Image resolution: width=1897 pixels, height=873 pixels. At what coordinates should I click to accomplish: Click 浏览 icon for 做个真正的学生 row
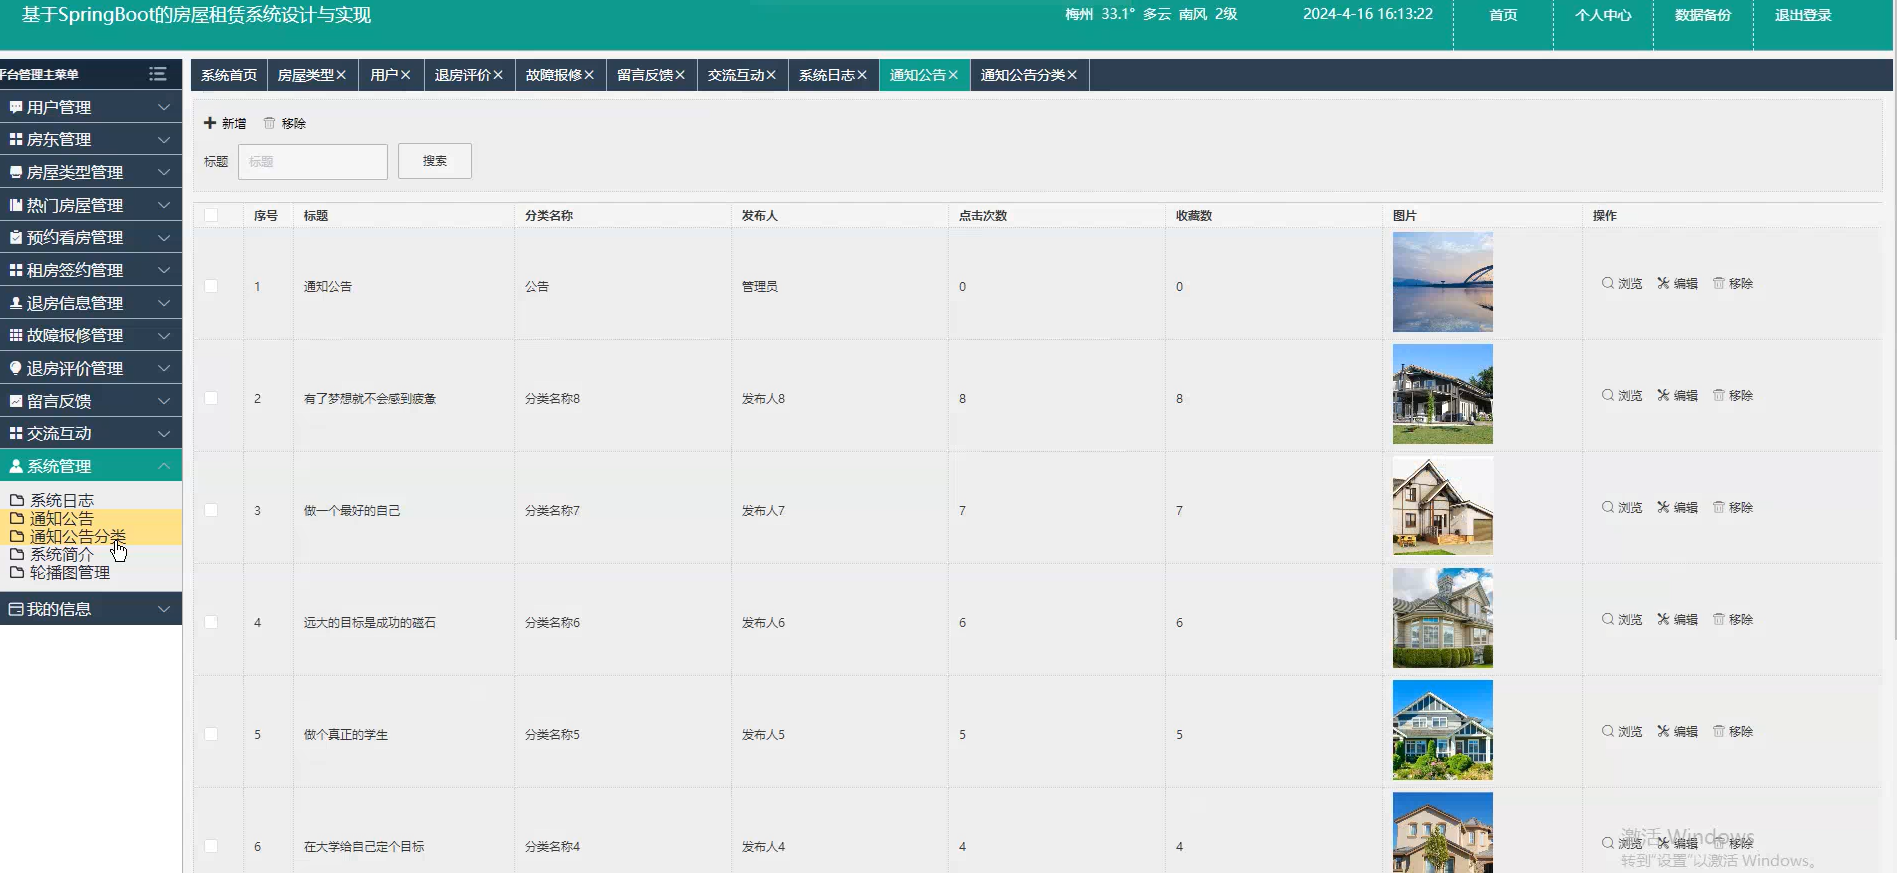pyautogui.click(x=1608, y=731)
